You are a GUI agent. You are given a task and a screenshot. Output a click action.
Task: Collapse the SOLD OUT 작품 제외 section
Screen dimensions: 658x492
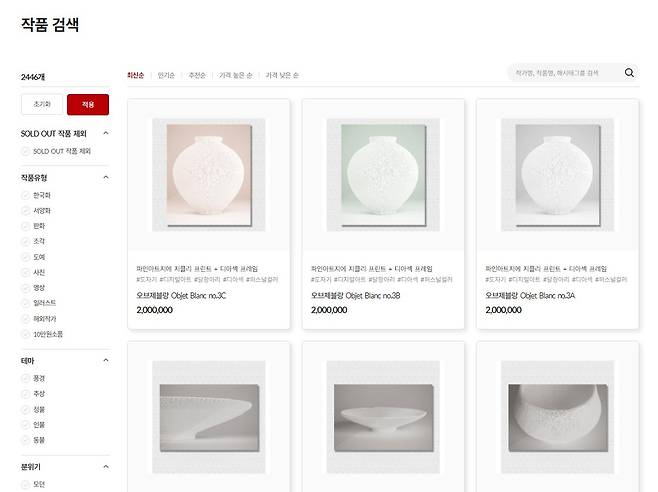pyautogui.click(x=106, y=133)
